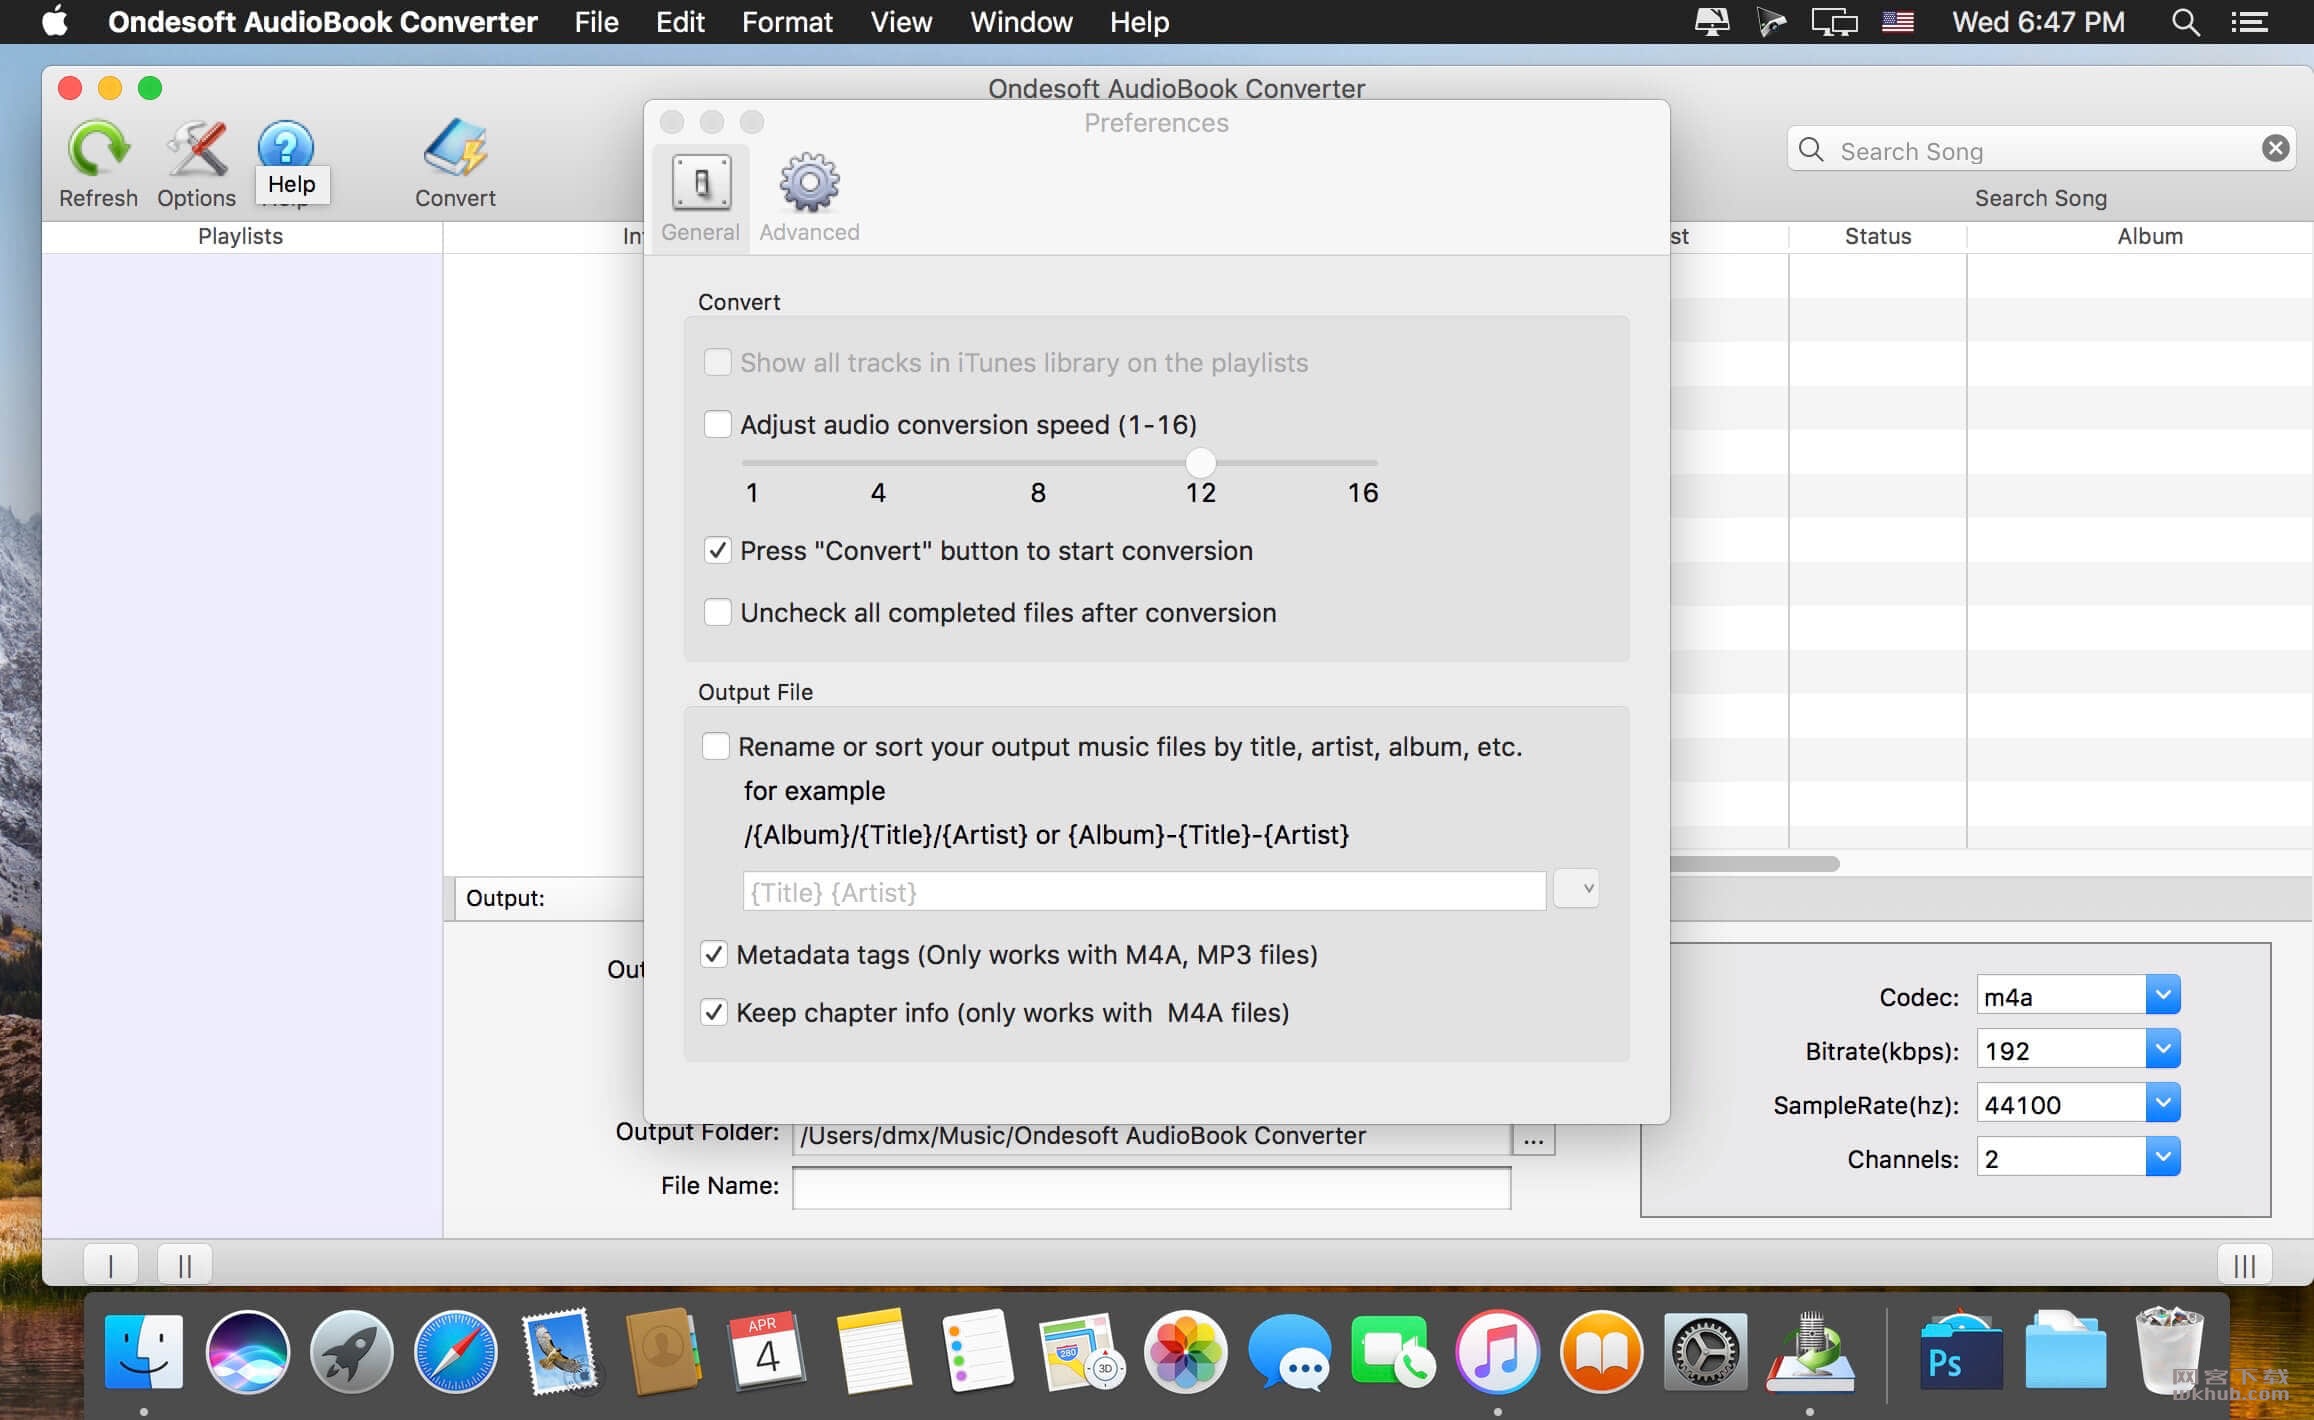Open Photoshop Ps icon in Dock
Screen dimensions: 2314x1420
(1960, 1352)
